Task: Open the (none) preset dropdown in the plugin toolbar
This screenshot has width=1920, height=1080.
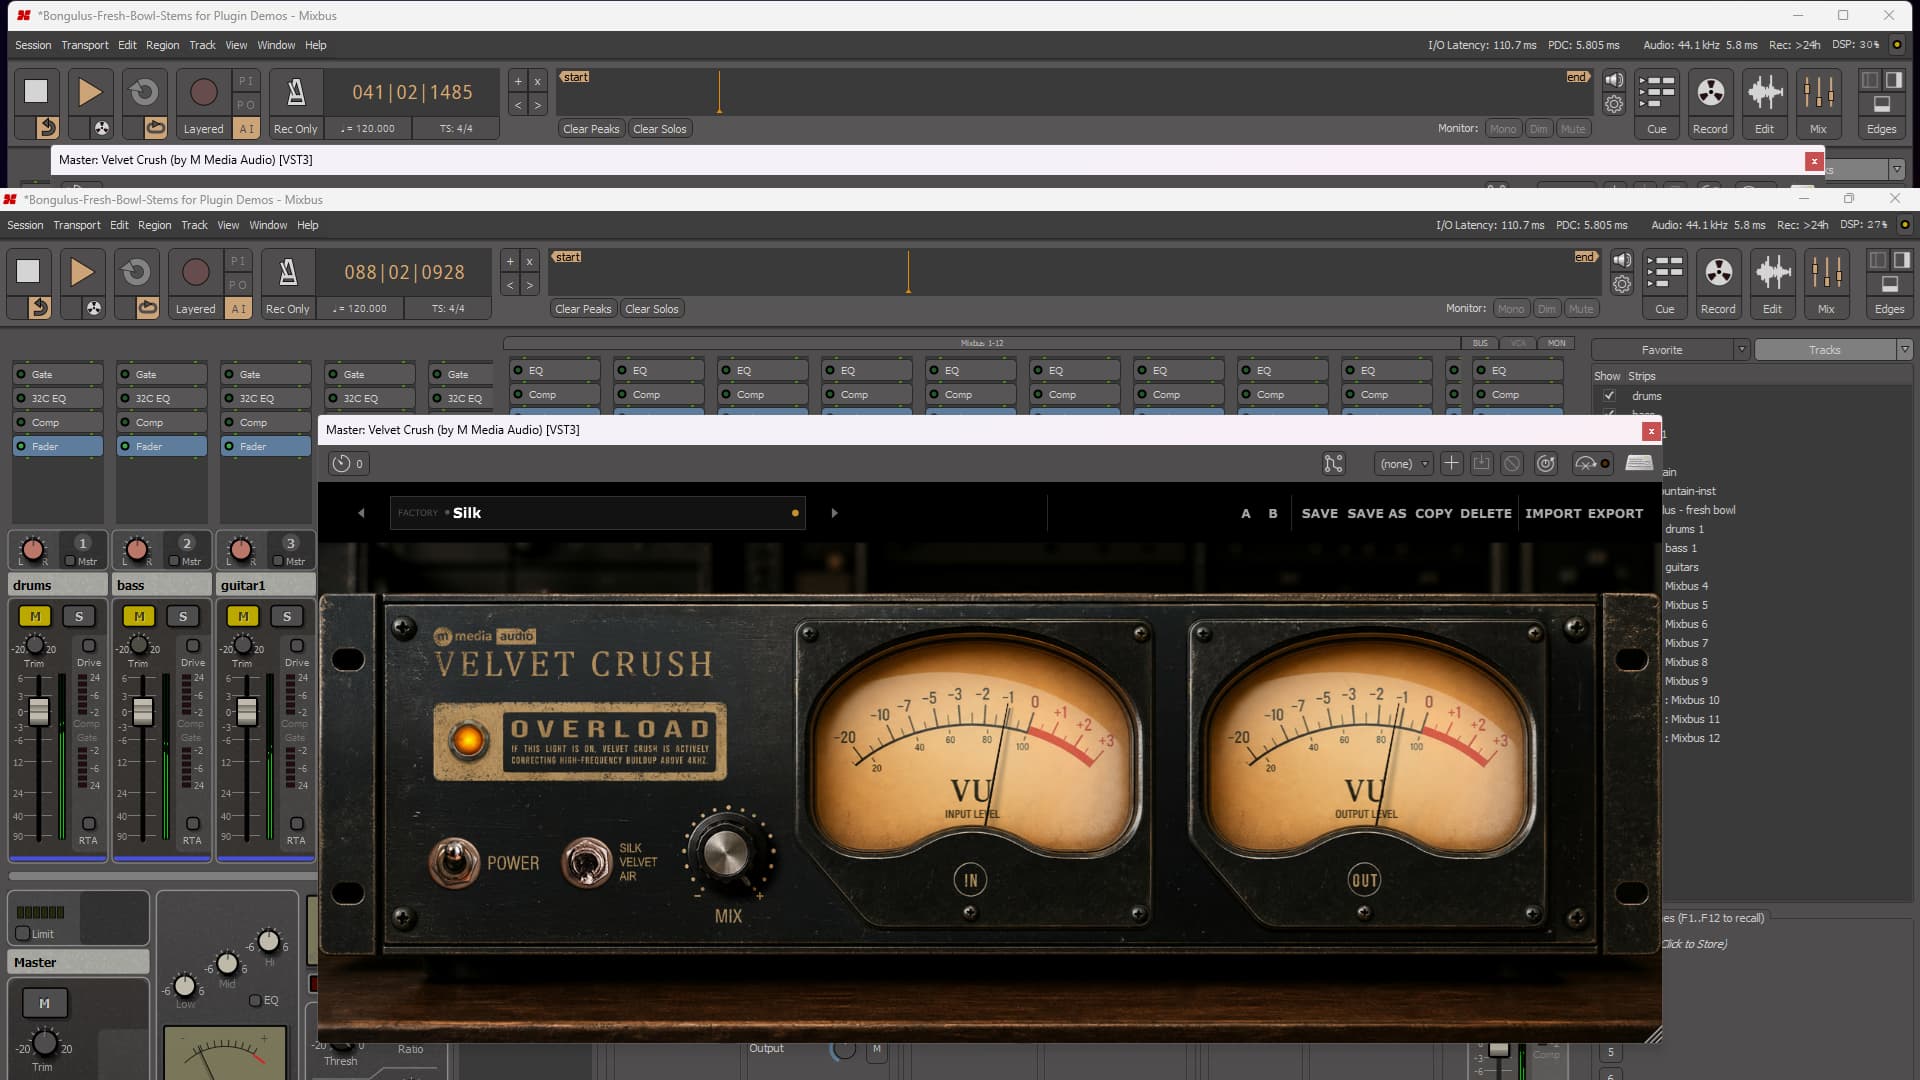Action: [x=1402, y=463]
